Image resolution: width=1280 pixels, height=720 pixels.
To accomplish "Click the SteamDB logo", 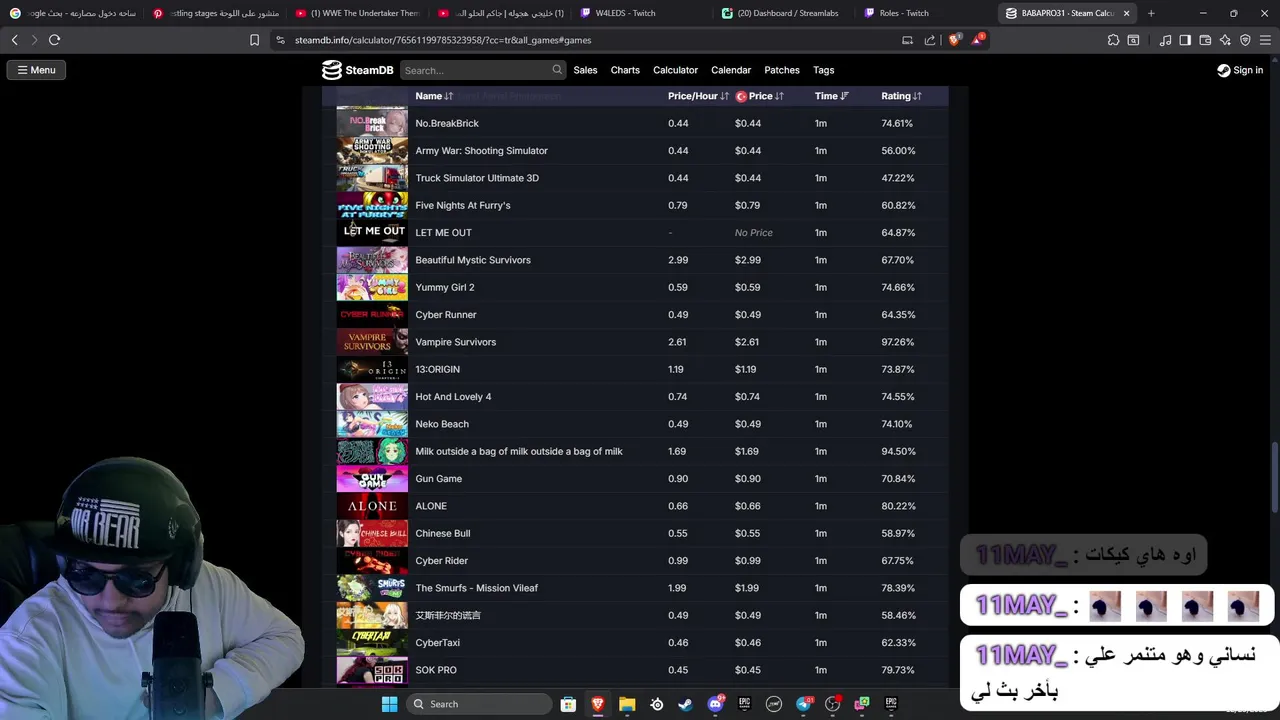I will (x=358, y=70).
